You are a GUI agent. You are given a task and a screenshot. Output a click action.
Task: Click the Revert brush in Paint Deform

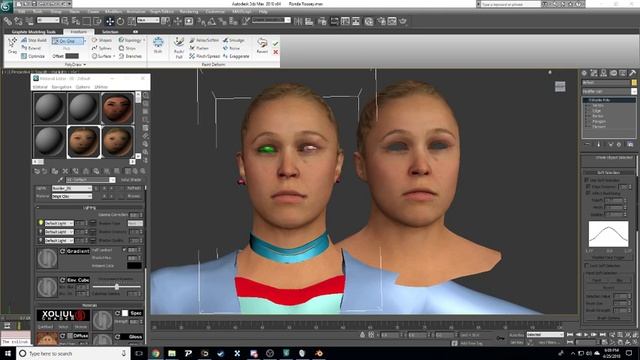click(x=262, y=45)
